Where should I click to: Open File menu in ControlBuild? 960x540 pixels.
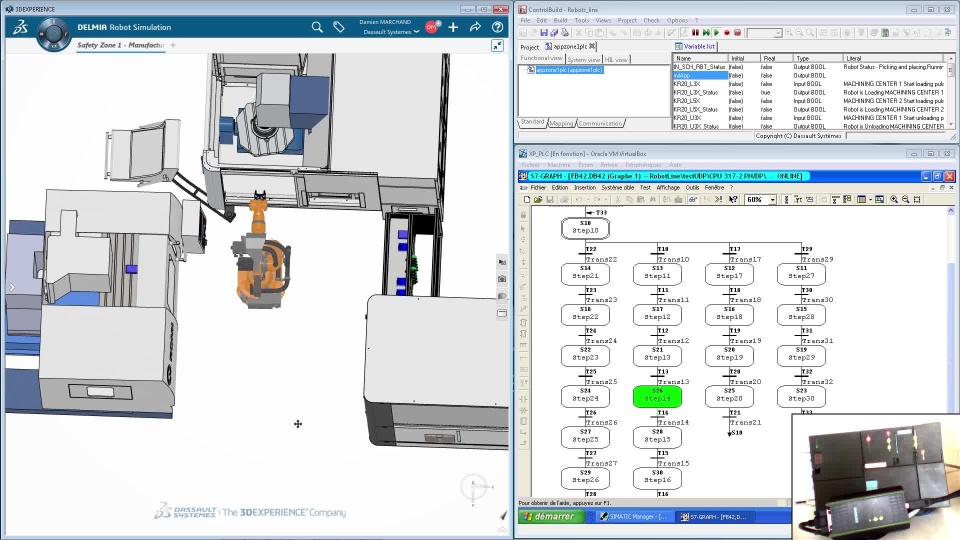click(x=525, y=20)
